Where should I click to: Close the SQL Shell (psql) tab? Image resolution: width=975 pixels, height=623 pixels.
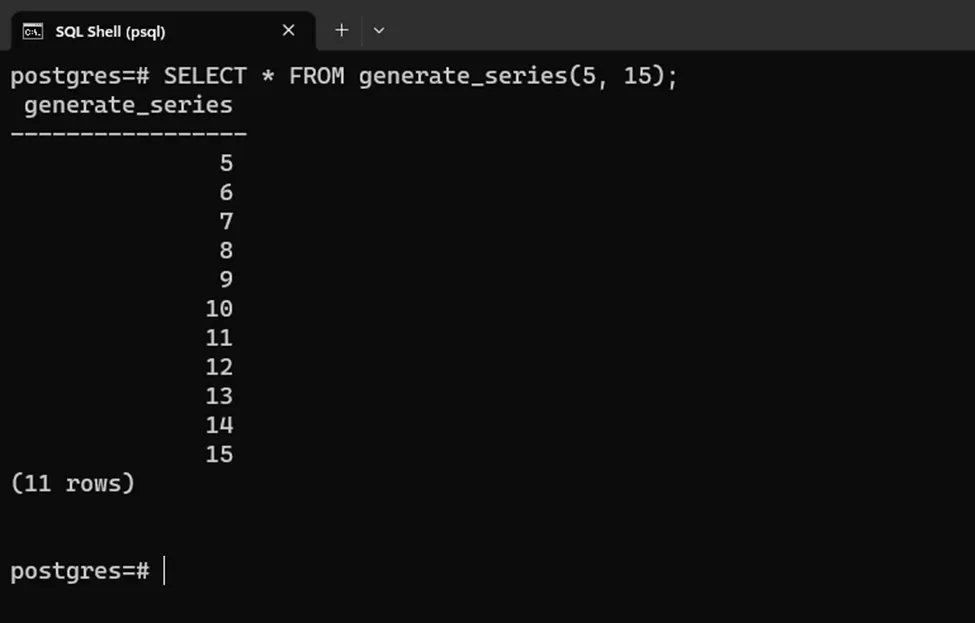288,30
